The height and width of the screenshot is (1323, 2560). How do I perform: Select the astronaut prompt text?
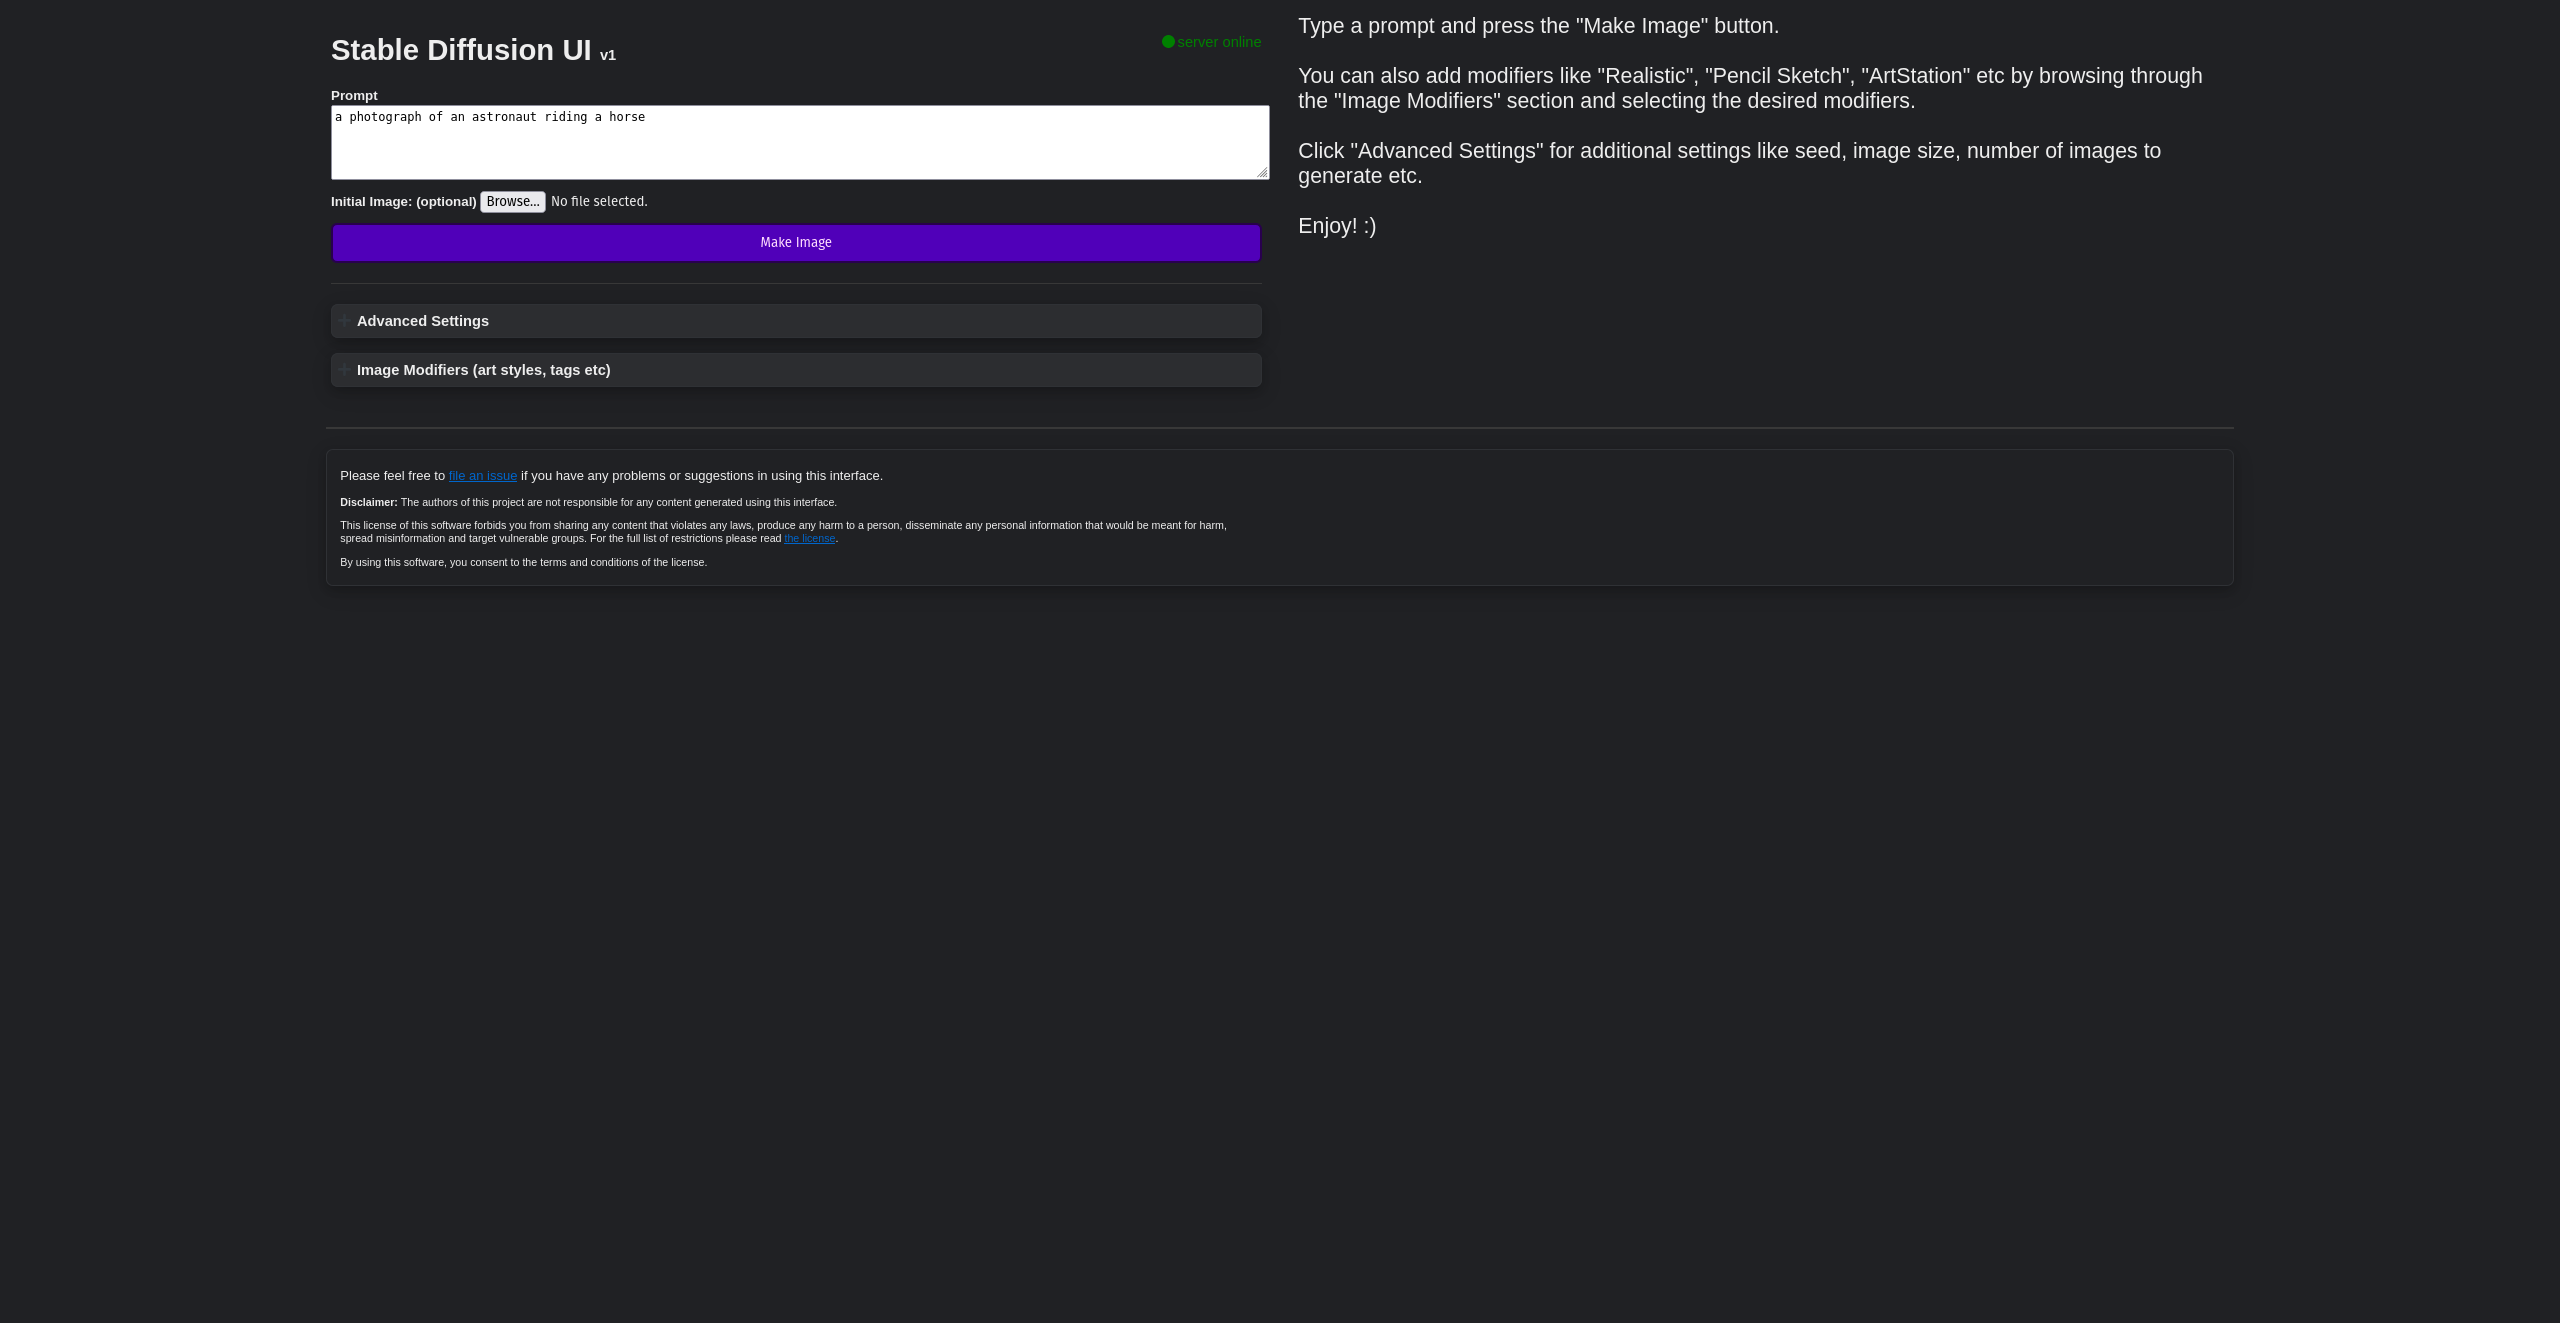tap(490, 116)
